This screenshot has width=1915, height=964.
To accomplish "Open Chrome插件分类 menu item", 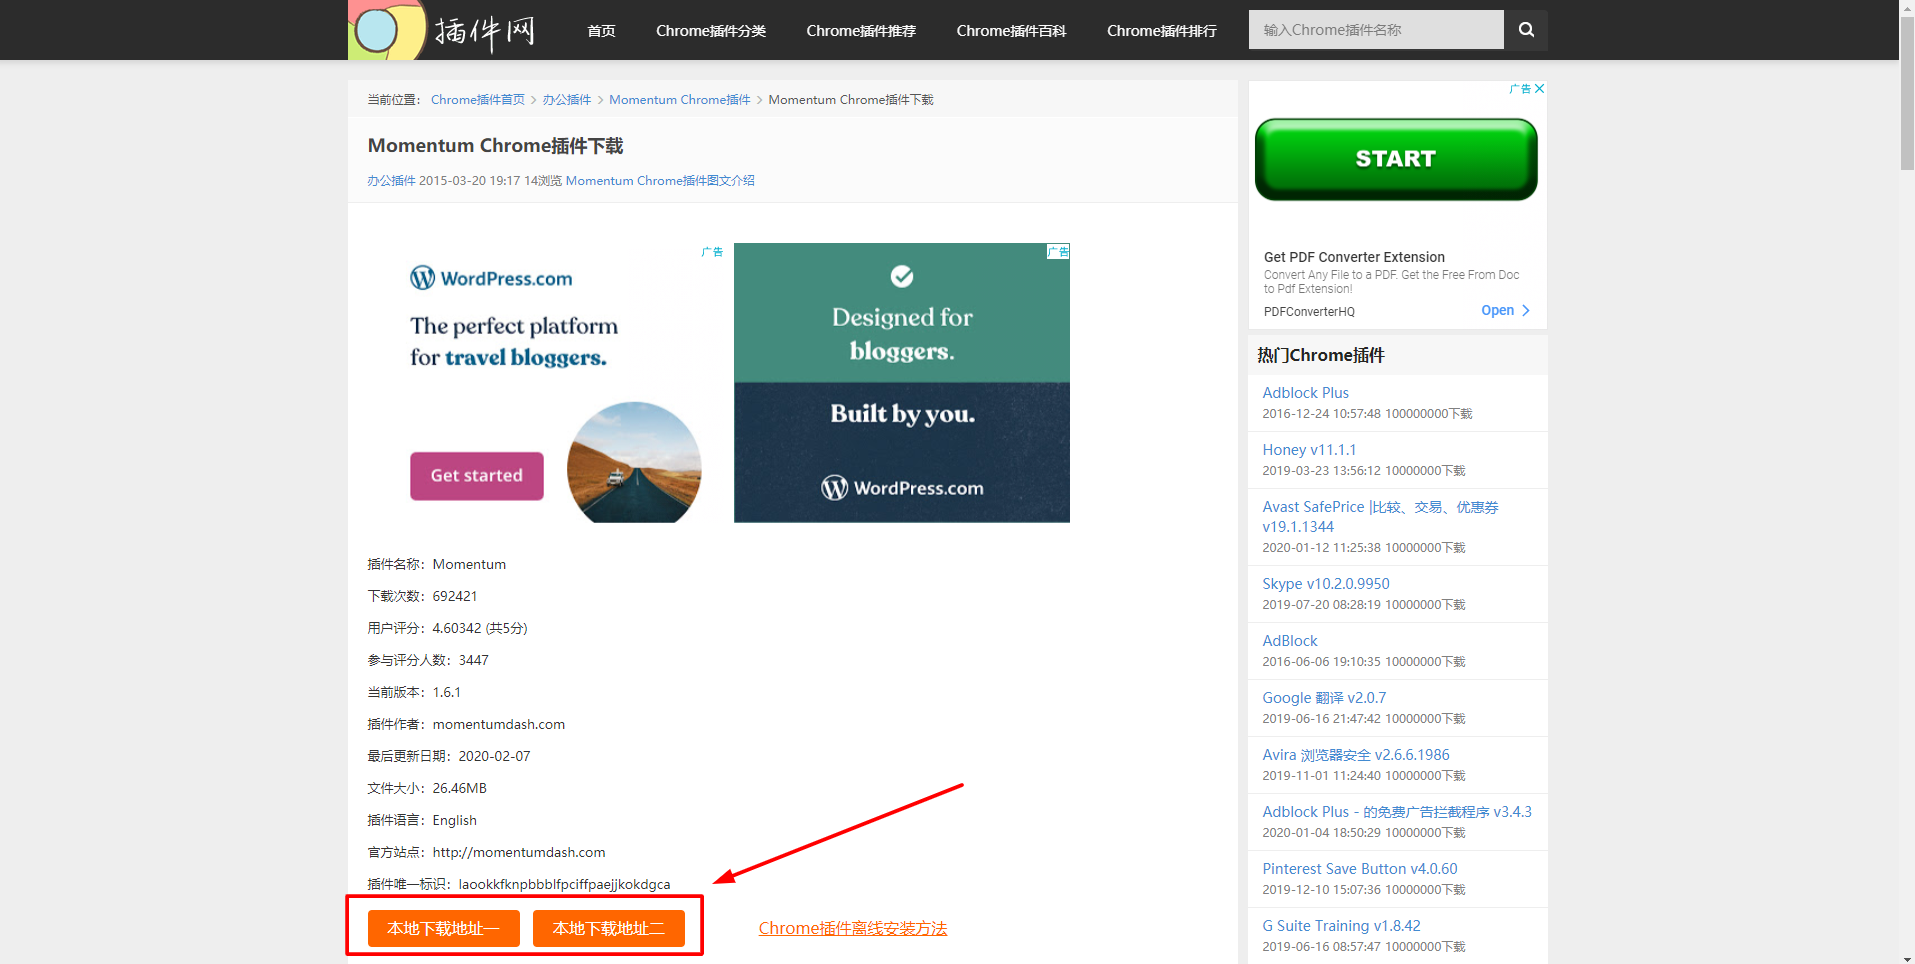I will [x=711, y=31].
